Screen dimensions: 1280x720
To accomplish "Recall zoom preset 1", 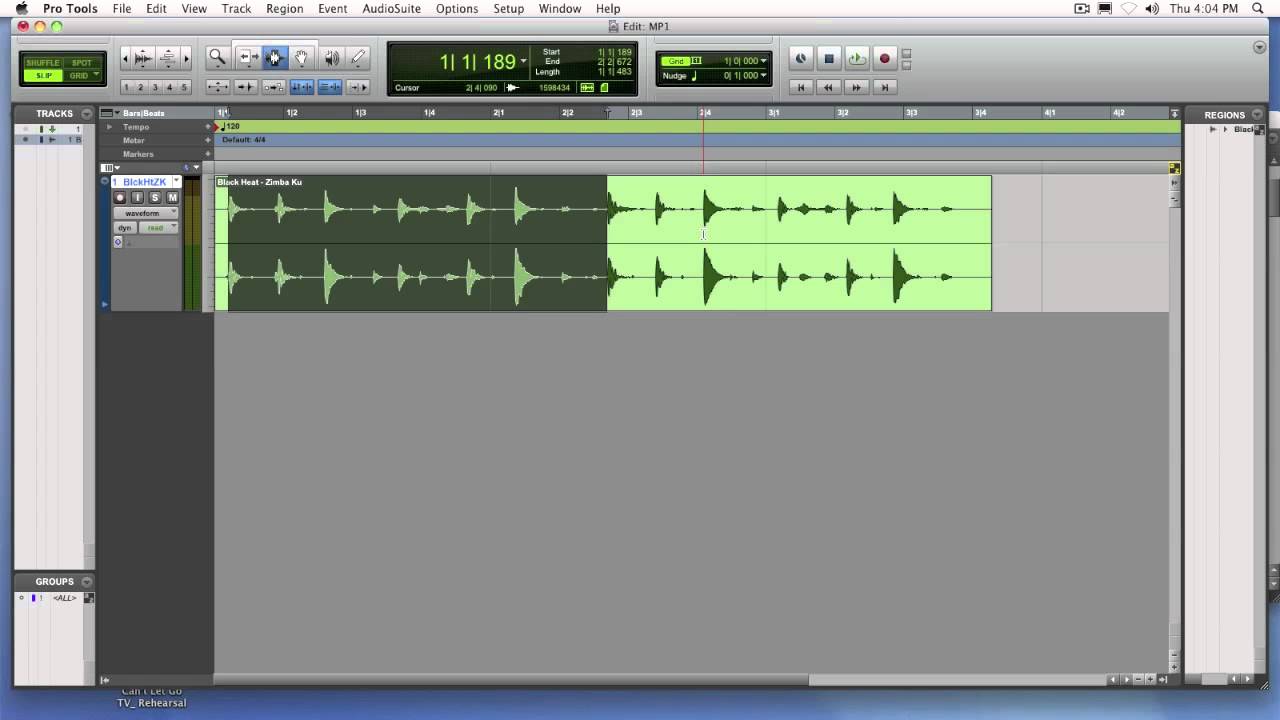I will point(126,87).
